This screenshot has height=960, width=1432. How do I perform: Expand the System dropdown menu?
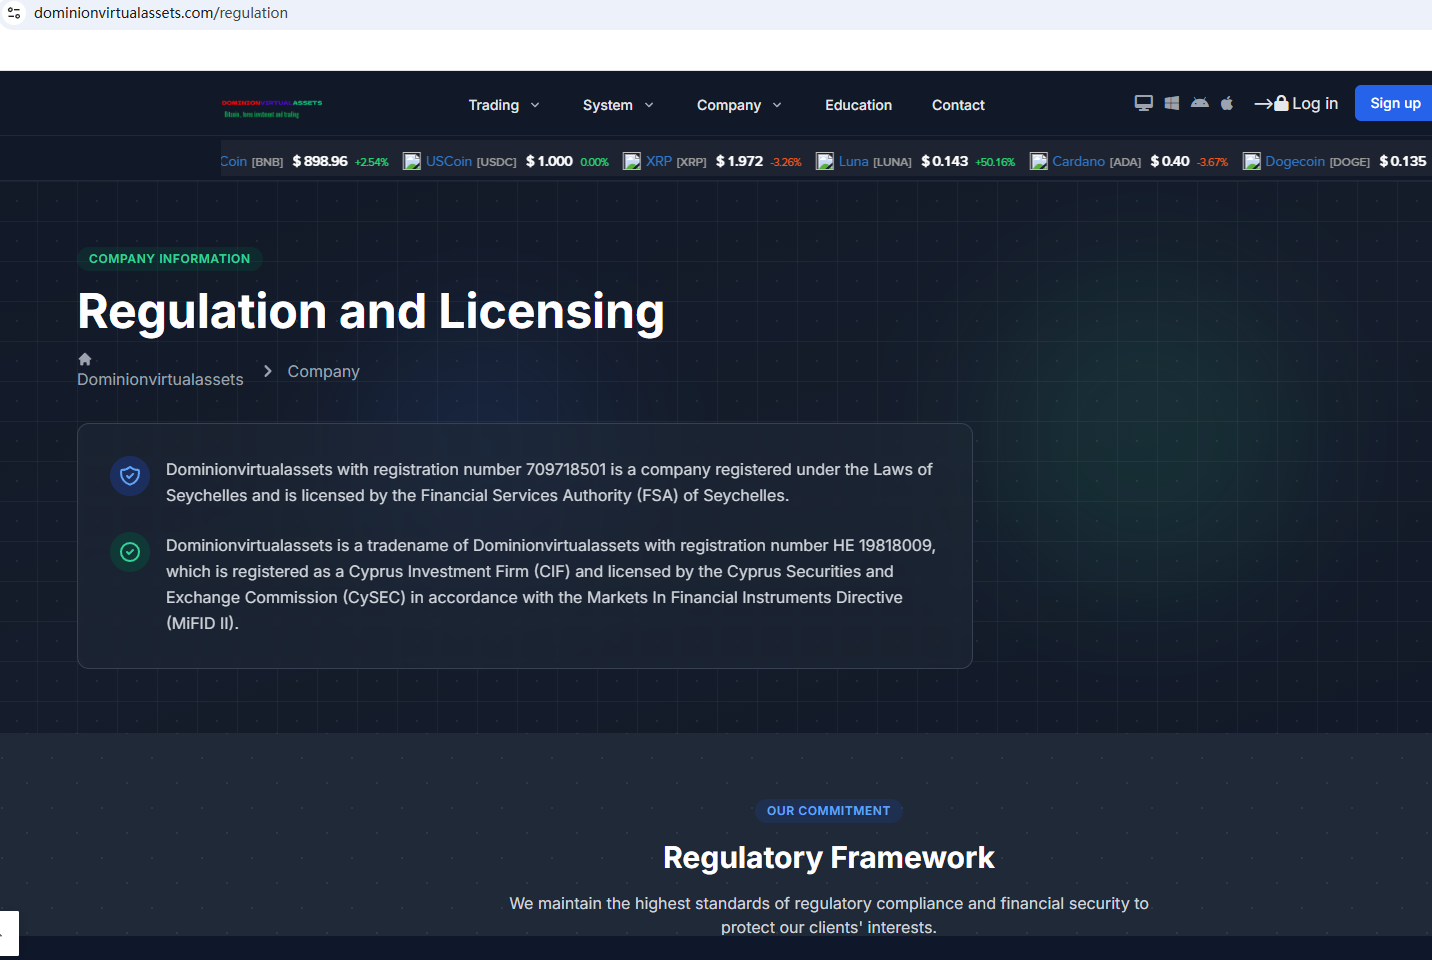[x=618, y=105]
